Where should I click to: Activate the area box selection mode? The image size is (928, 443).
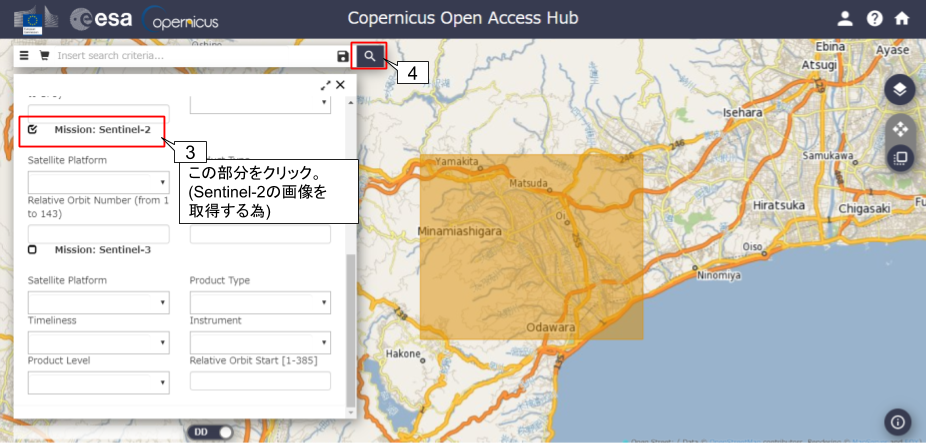click(900, 158)
